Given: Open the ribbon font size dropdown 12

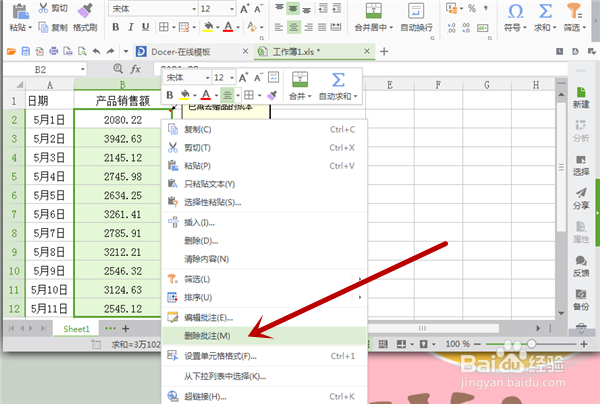Looking at the screenshot, I should pos(232,9).
